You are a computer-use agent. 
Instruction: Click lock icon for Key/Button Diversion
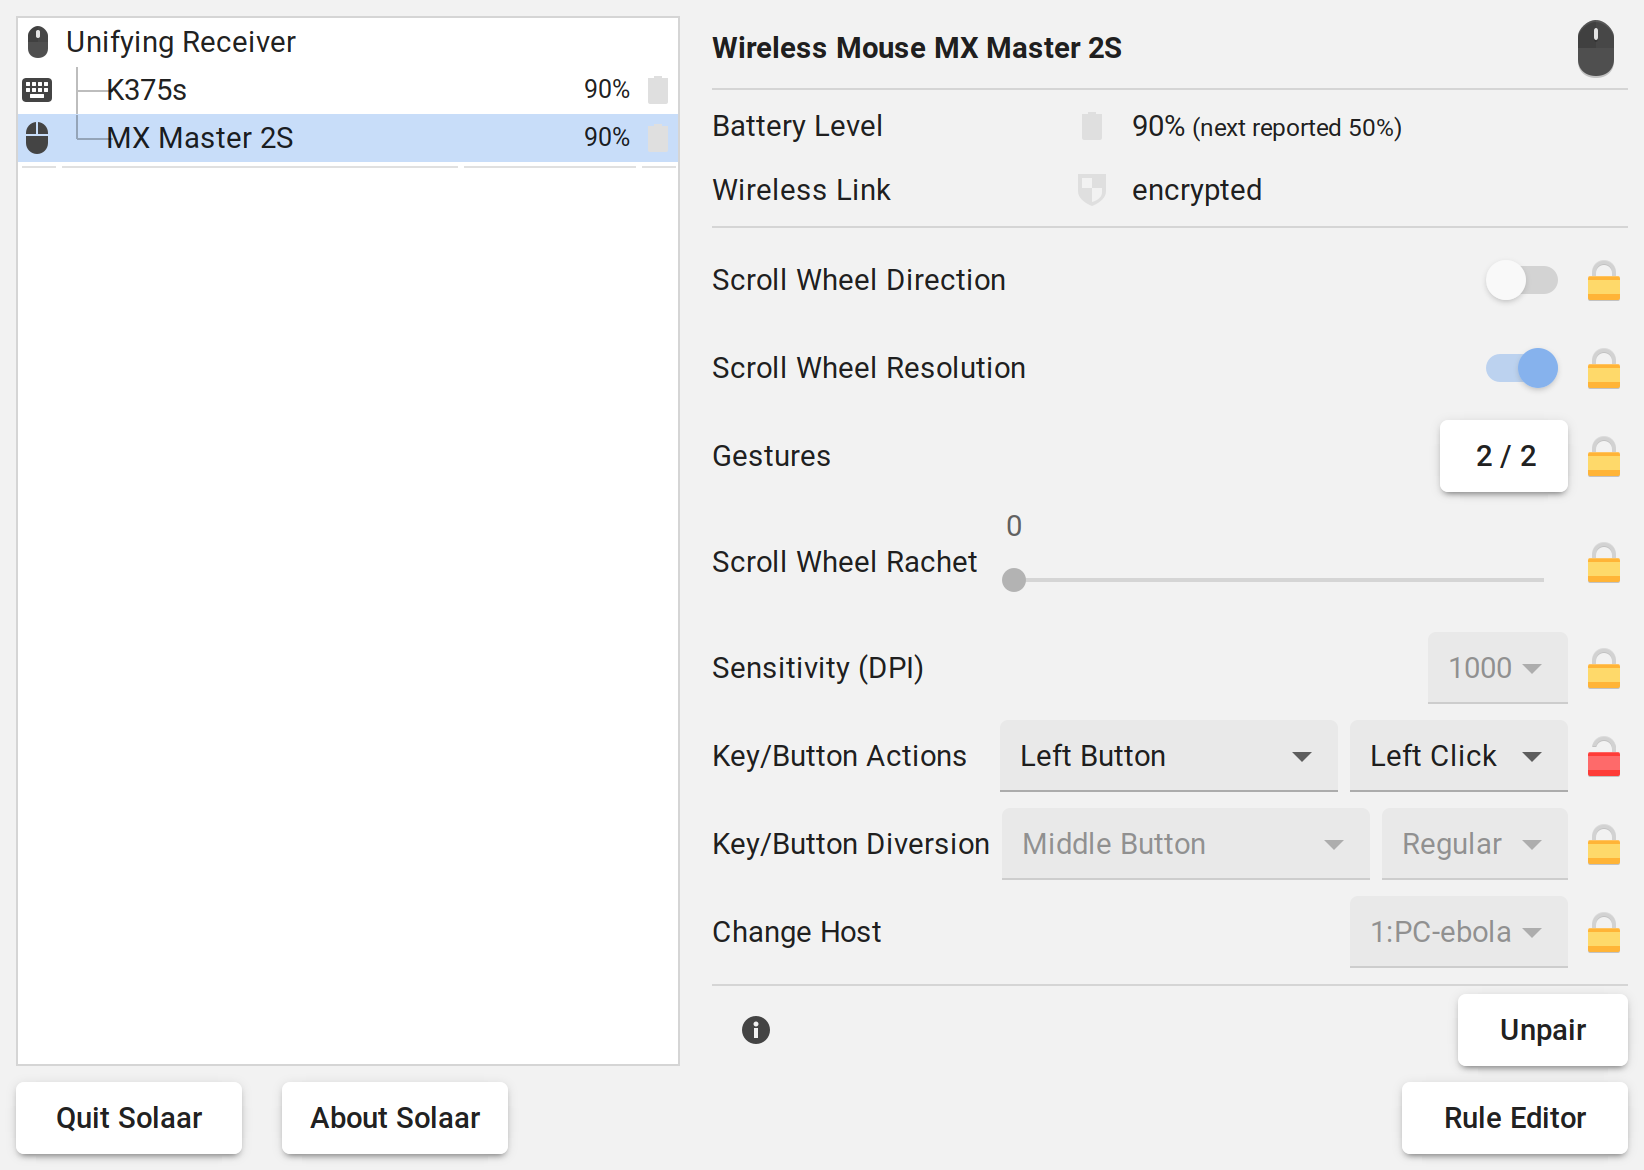click(x=1604, y=844)
